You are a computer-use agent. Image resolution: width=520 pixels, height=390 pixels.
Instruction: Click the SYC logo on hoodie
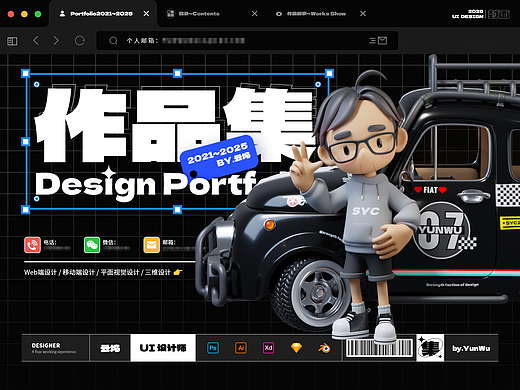pyautogui.click(x=366, y=211)
